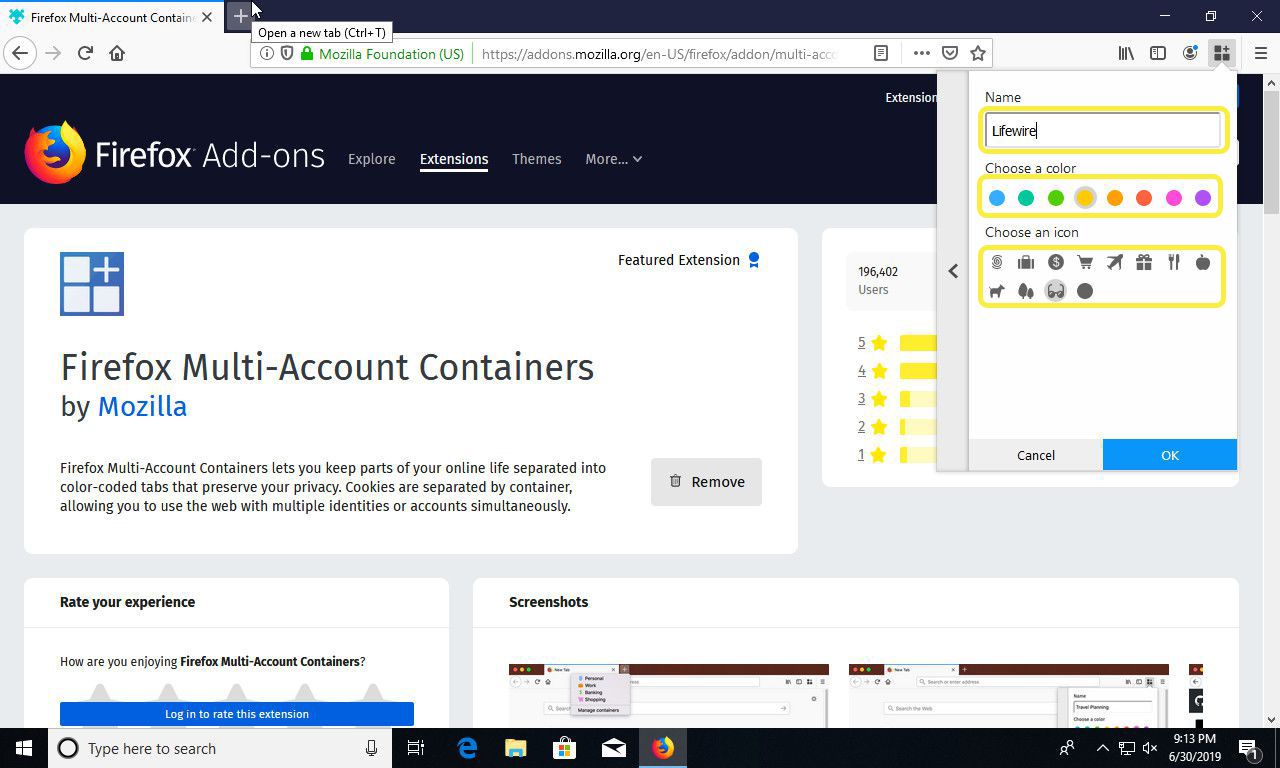Screen dimensions: 1280x768
Task: Pick the orange container color
Action: coord(1114,198)
